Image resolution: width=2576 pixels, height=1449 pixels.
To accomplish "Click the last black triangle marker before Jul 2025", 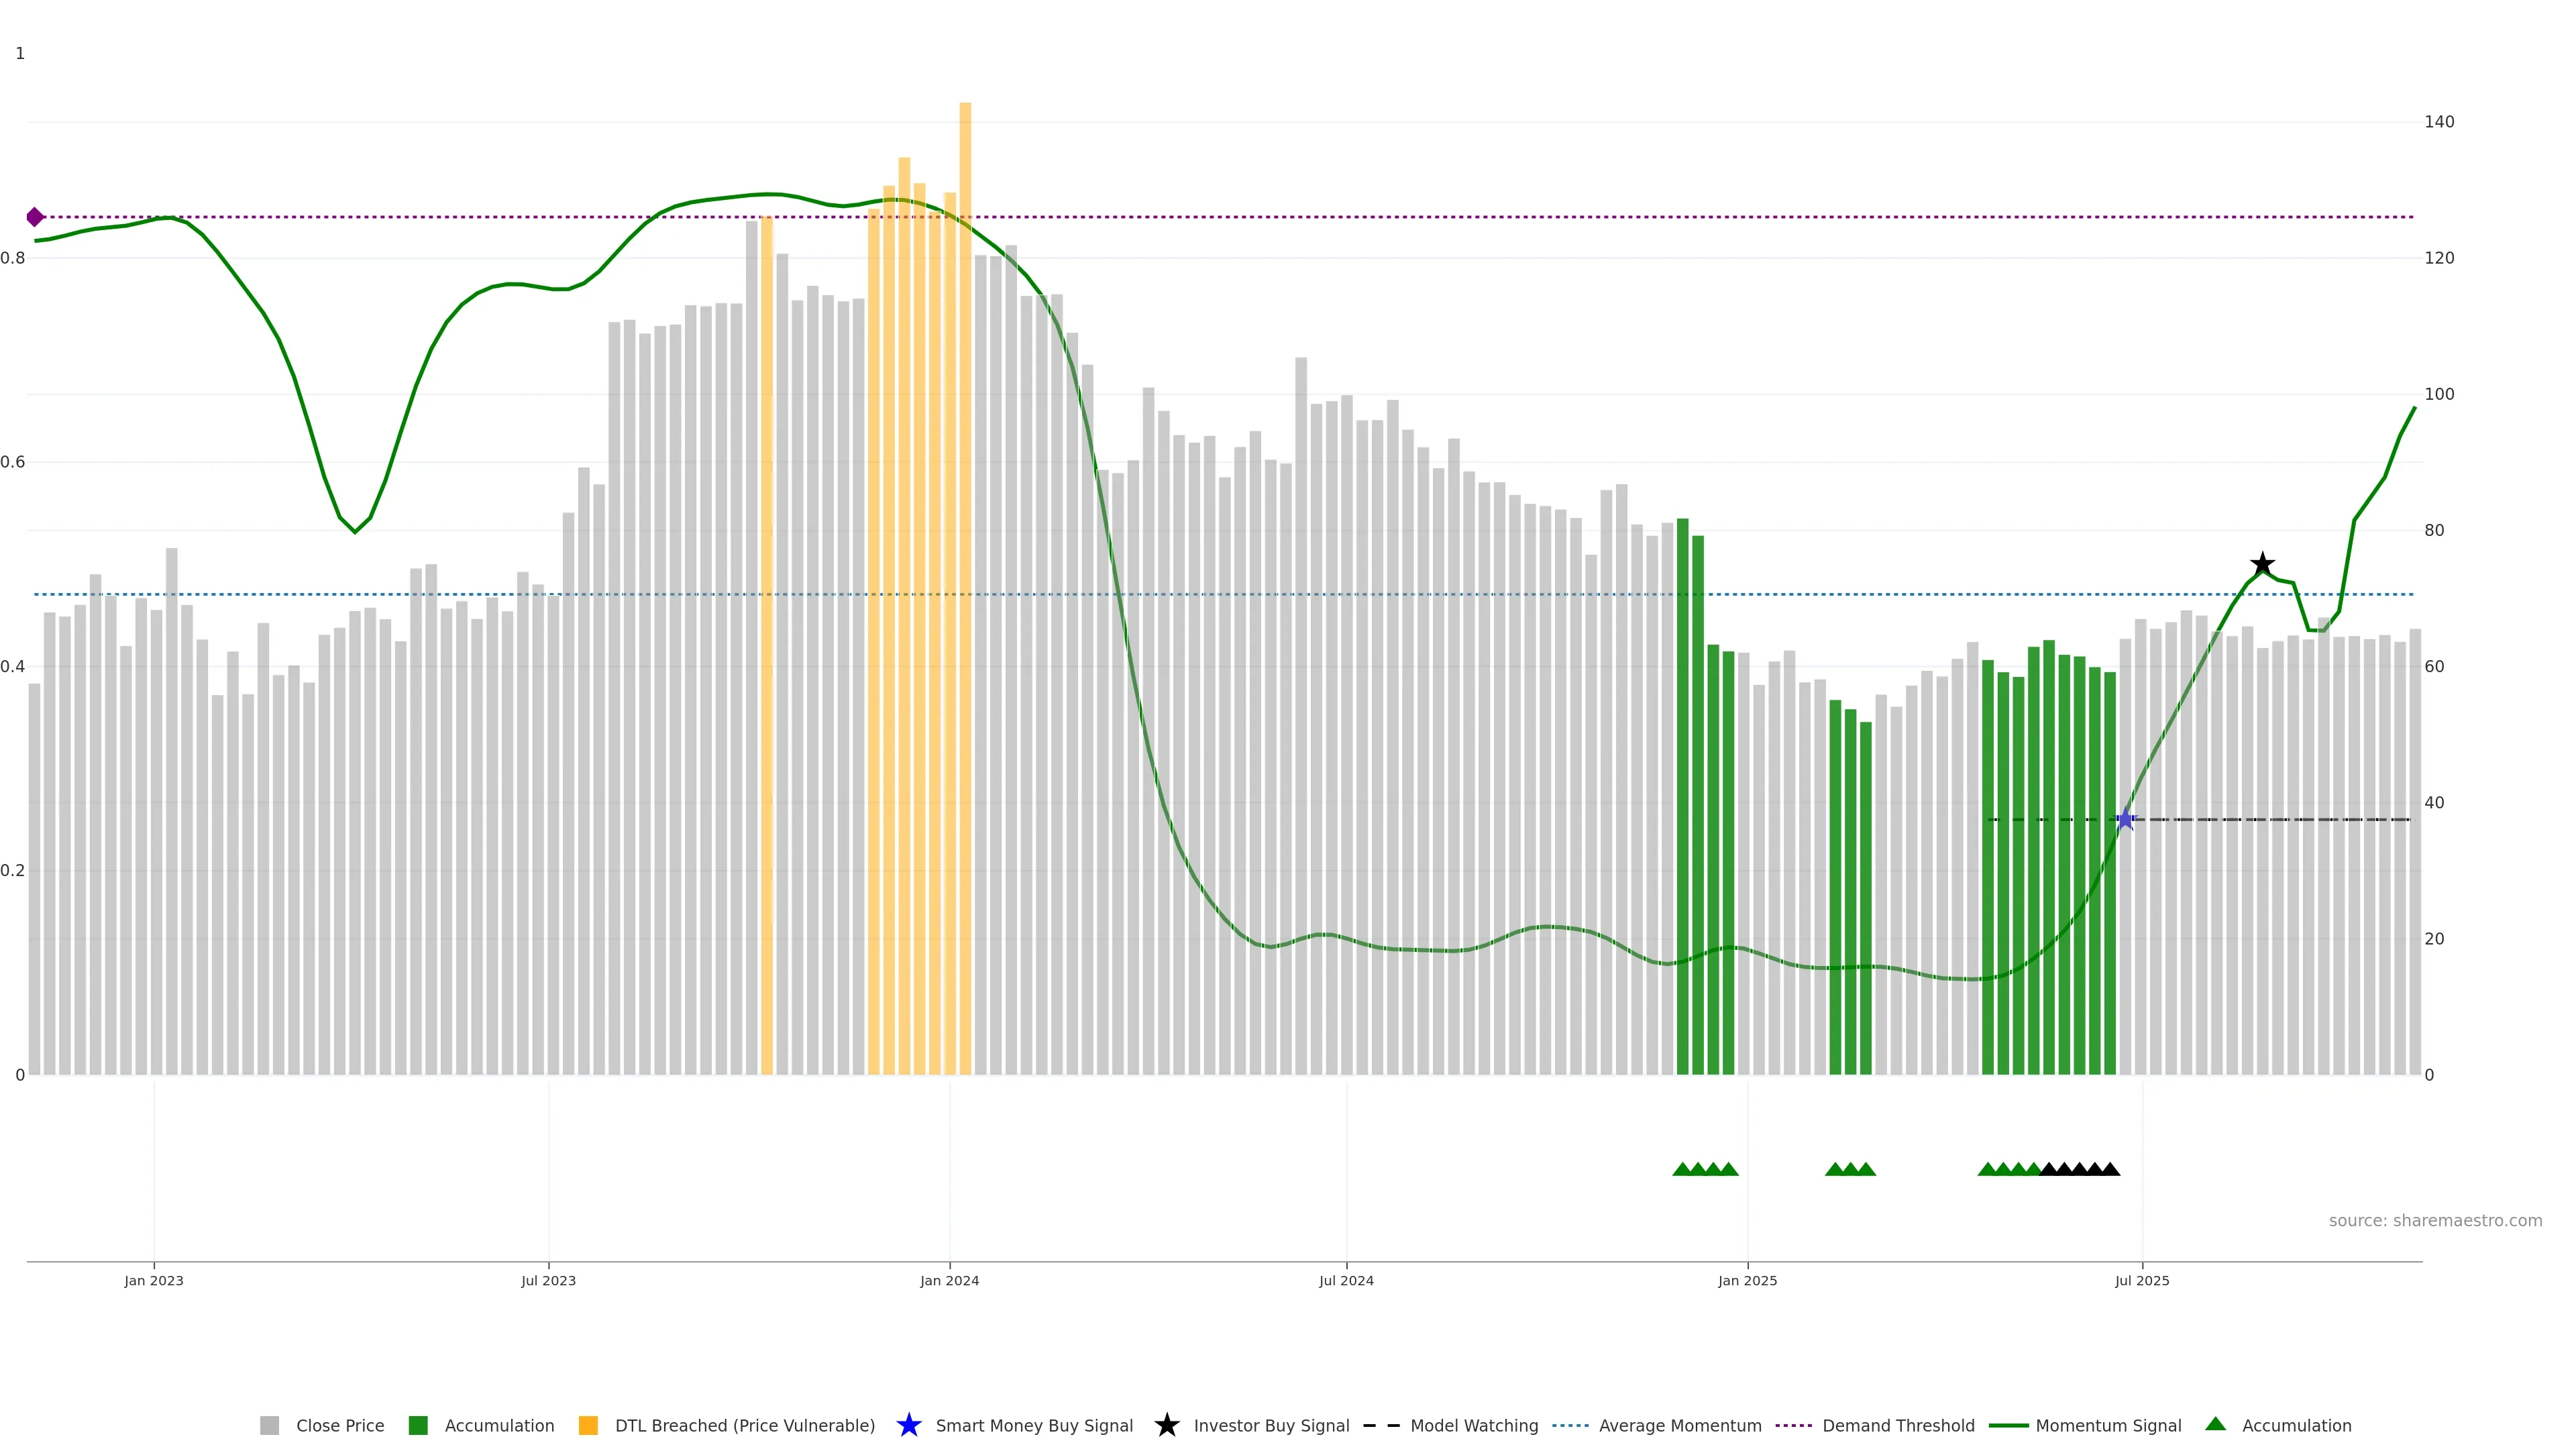I will coord(2110,1169).
